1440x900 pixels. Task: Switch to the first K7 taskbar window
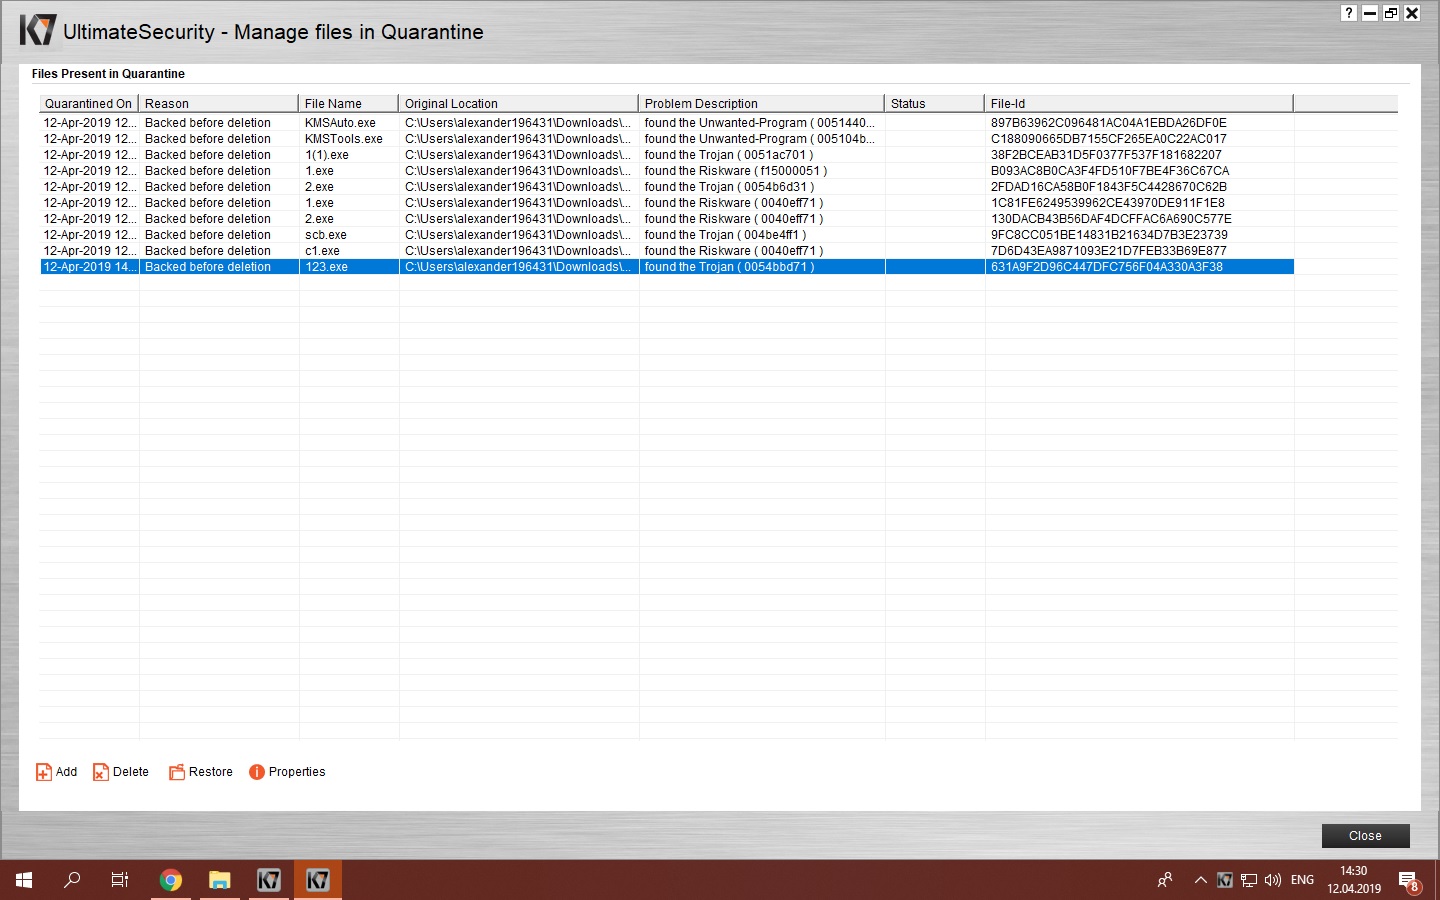[x=268, y=880]
